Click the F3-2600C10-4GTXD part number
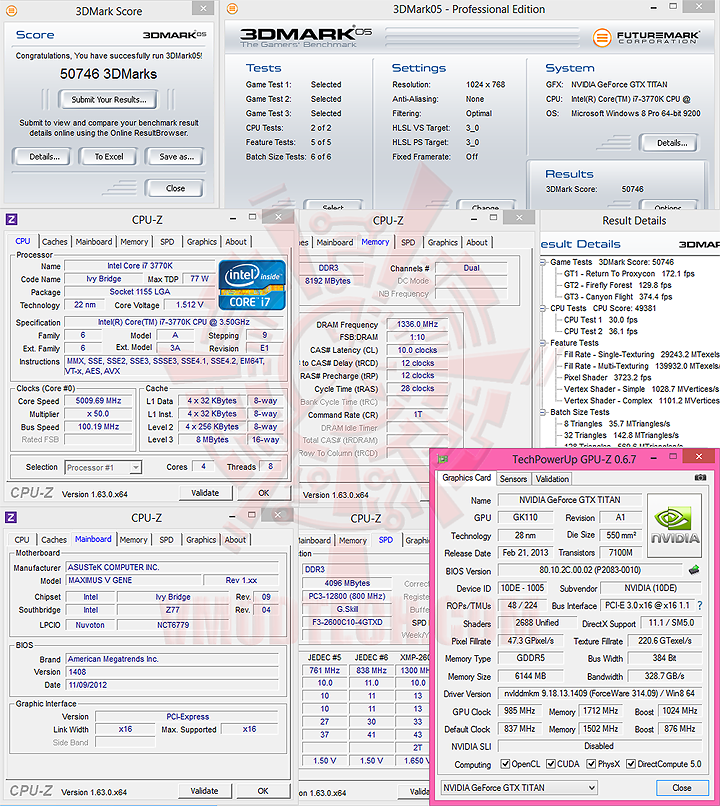Screen dimensions: 720x806 coord(347,622)
